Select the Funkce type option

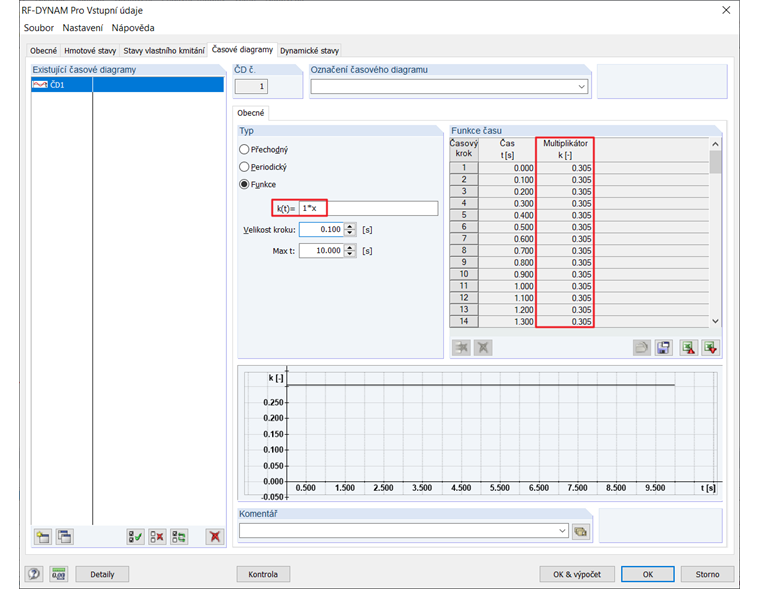[244, 184]
